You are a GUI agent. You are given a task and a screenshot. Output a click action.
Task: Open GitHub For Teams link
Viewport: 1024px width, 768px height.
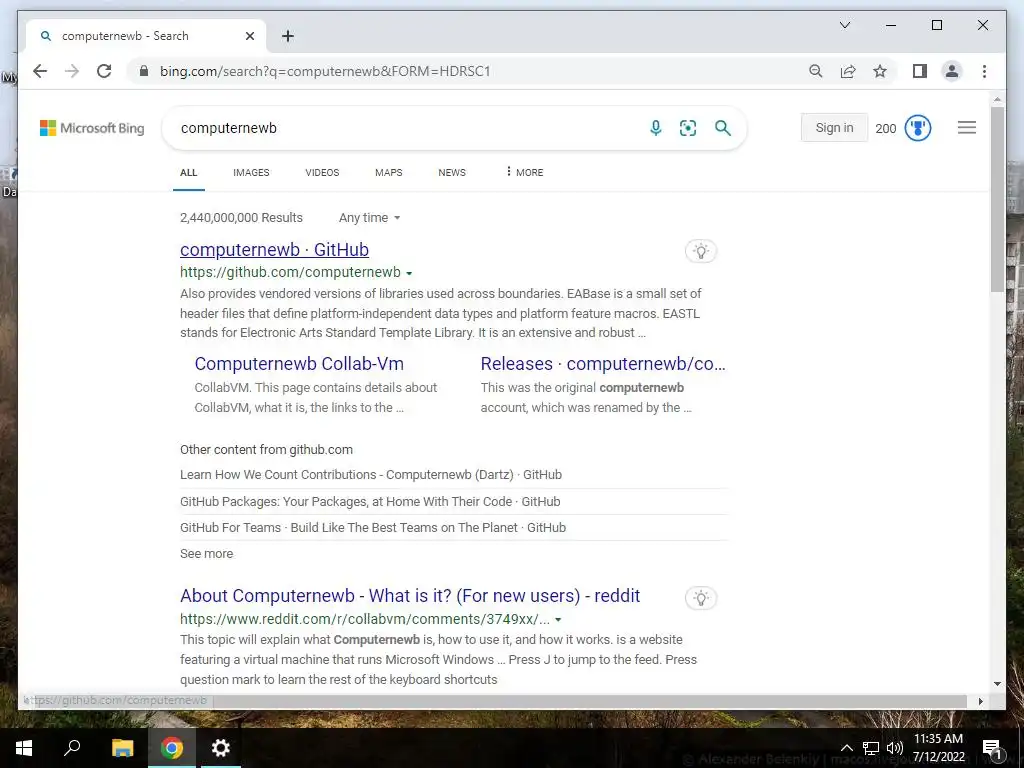click(x=373, y=528)
